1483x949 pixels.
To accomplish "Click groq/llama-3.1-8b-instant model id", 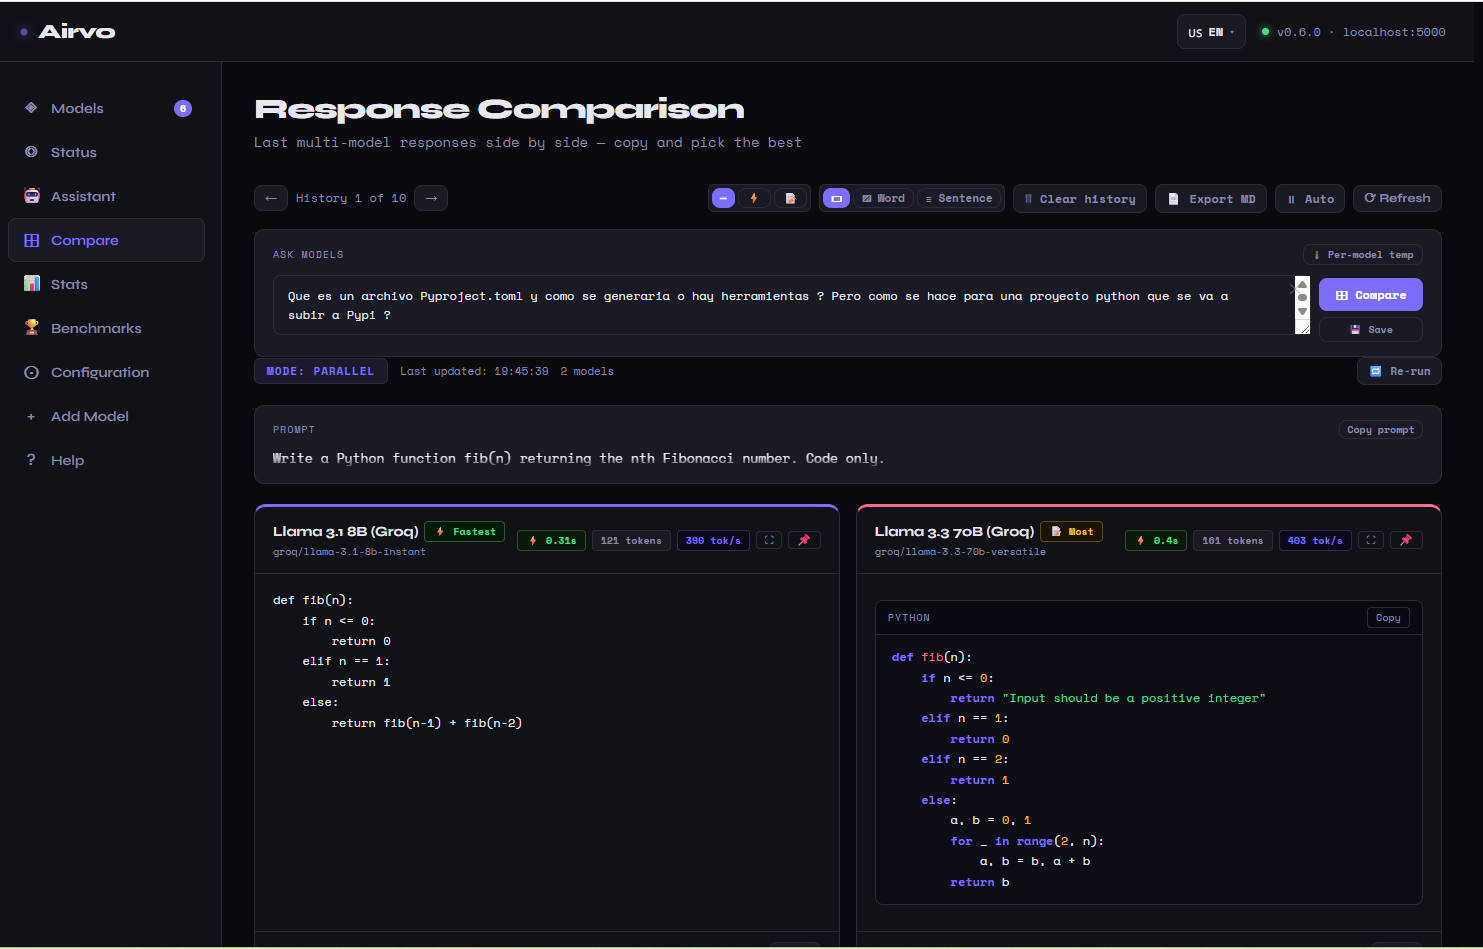I will 349,552.
